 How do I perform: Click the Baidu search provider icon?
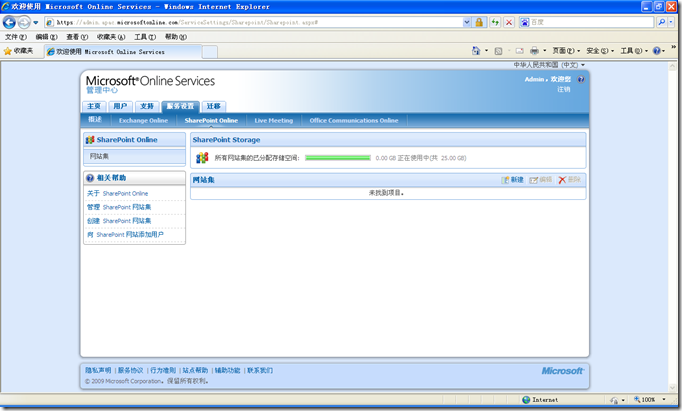click(x=525, y=22)
